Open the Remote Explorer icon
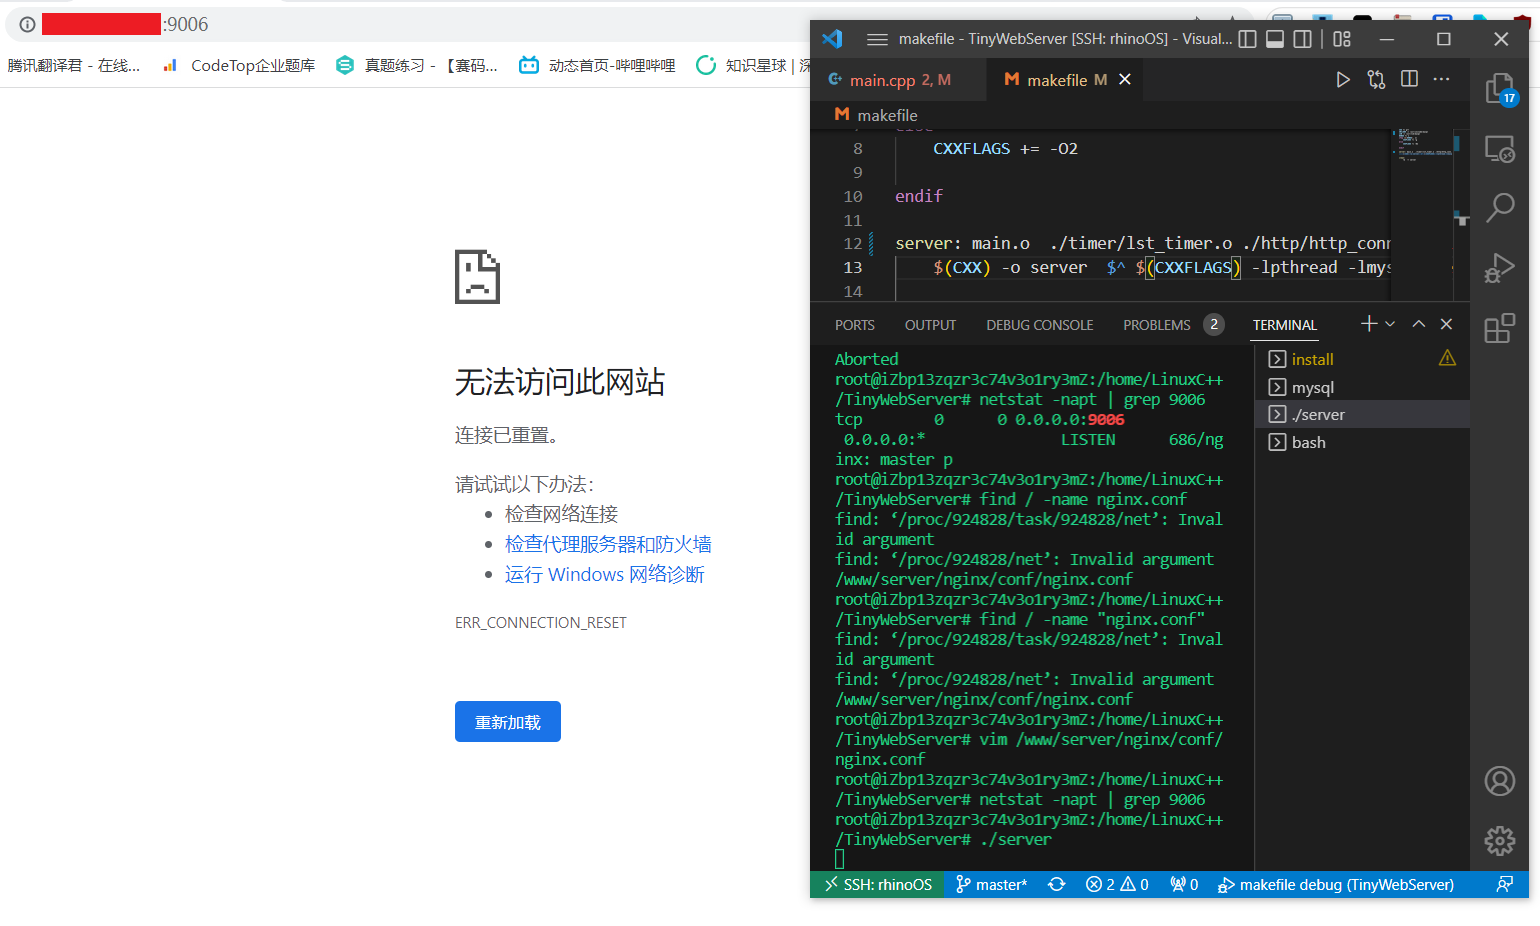 click(x=1500, y=148)
